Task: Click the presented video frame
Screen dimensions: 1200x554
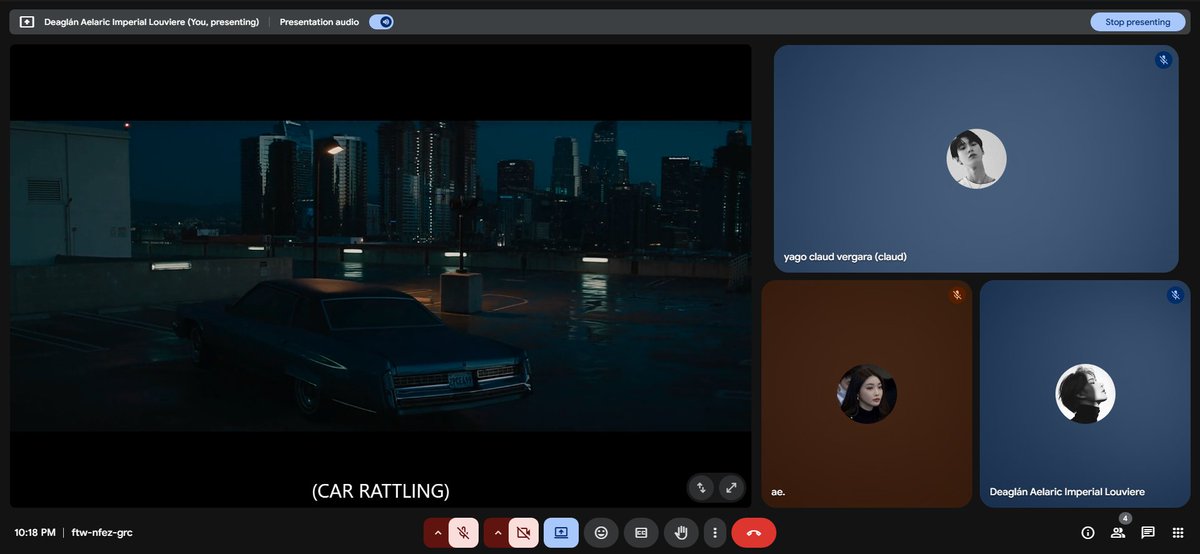Action: click(x=380, y=276)
